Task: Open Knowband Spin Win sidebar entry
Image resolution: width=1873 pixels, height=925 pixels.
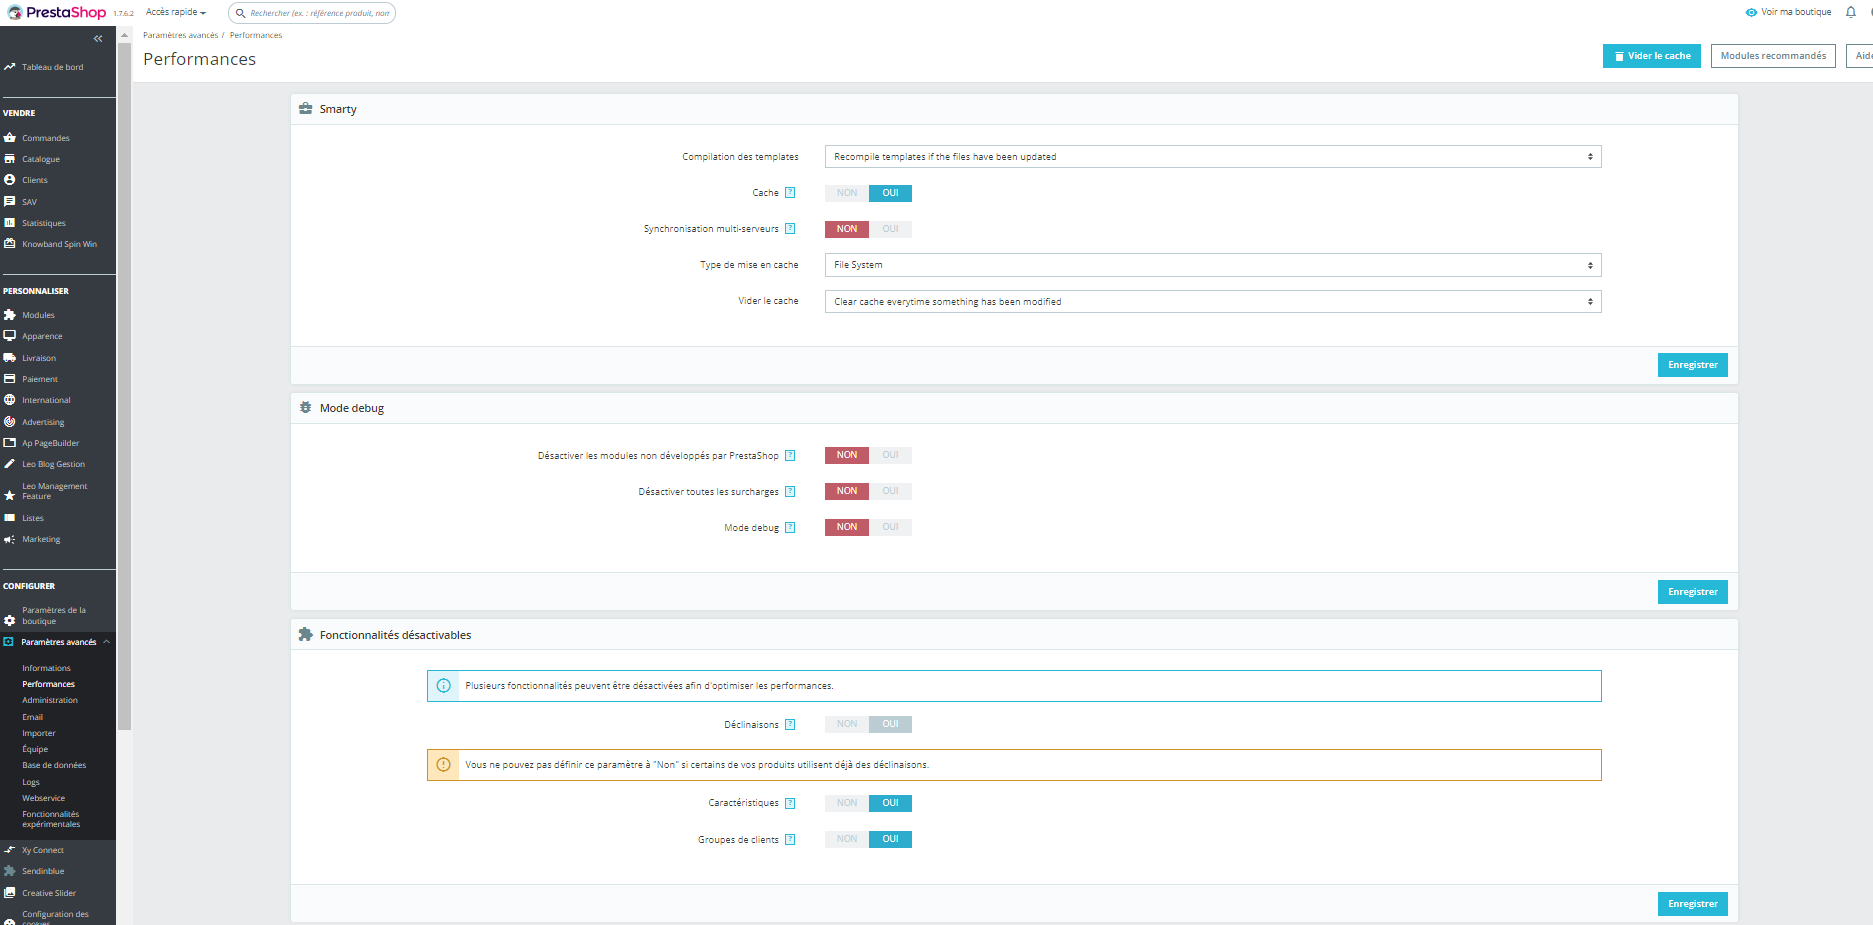Action: click(x=59, y=244)
